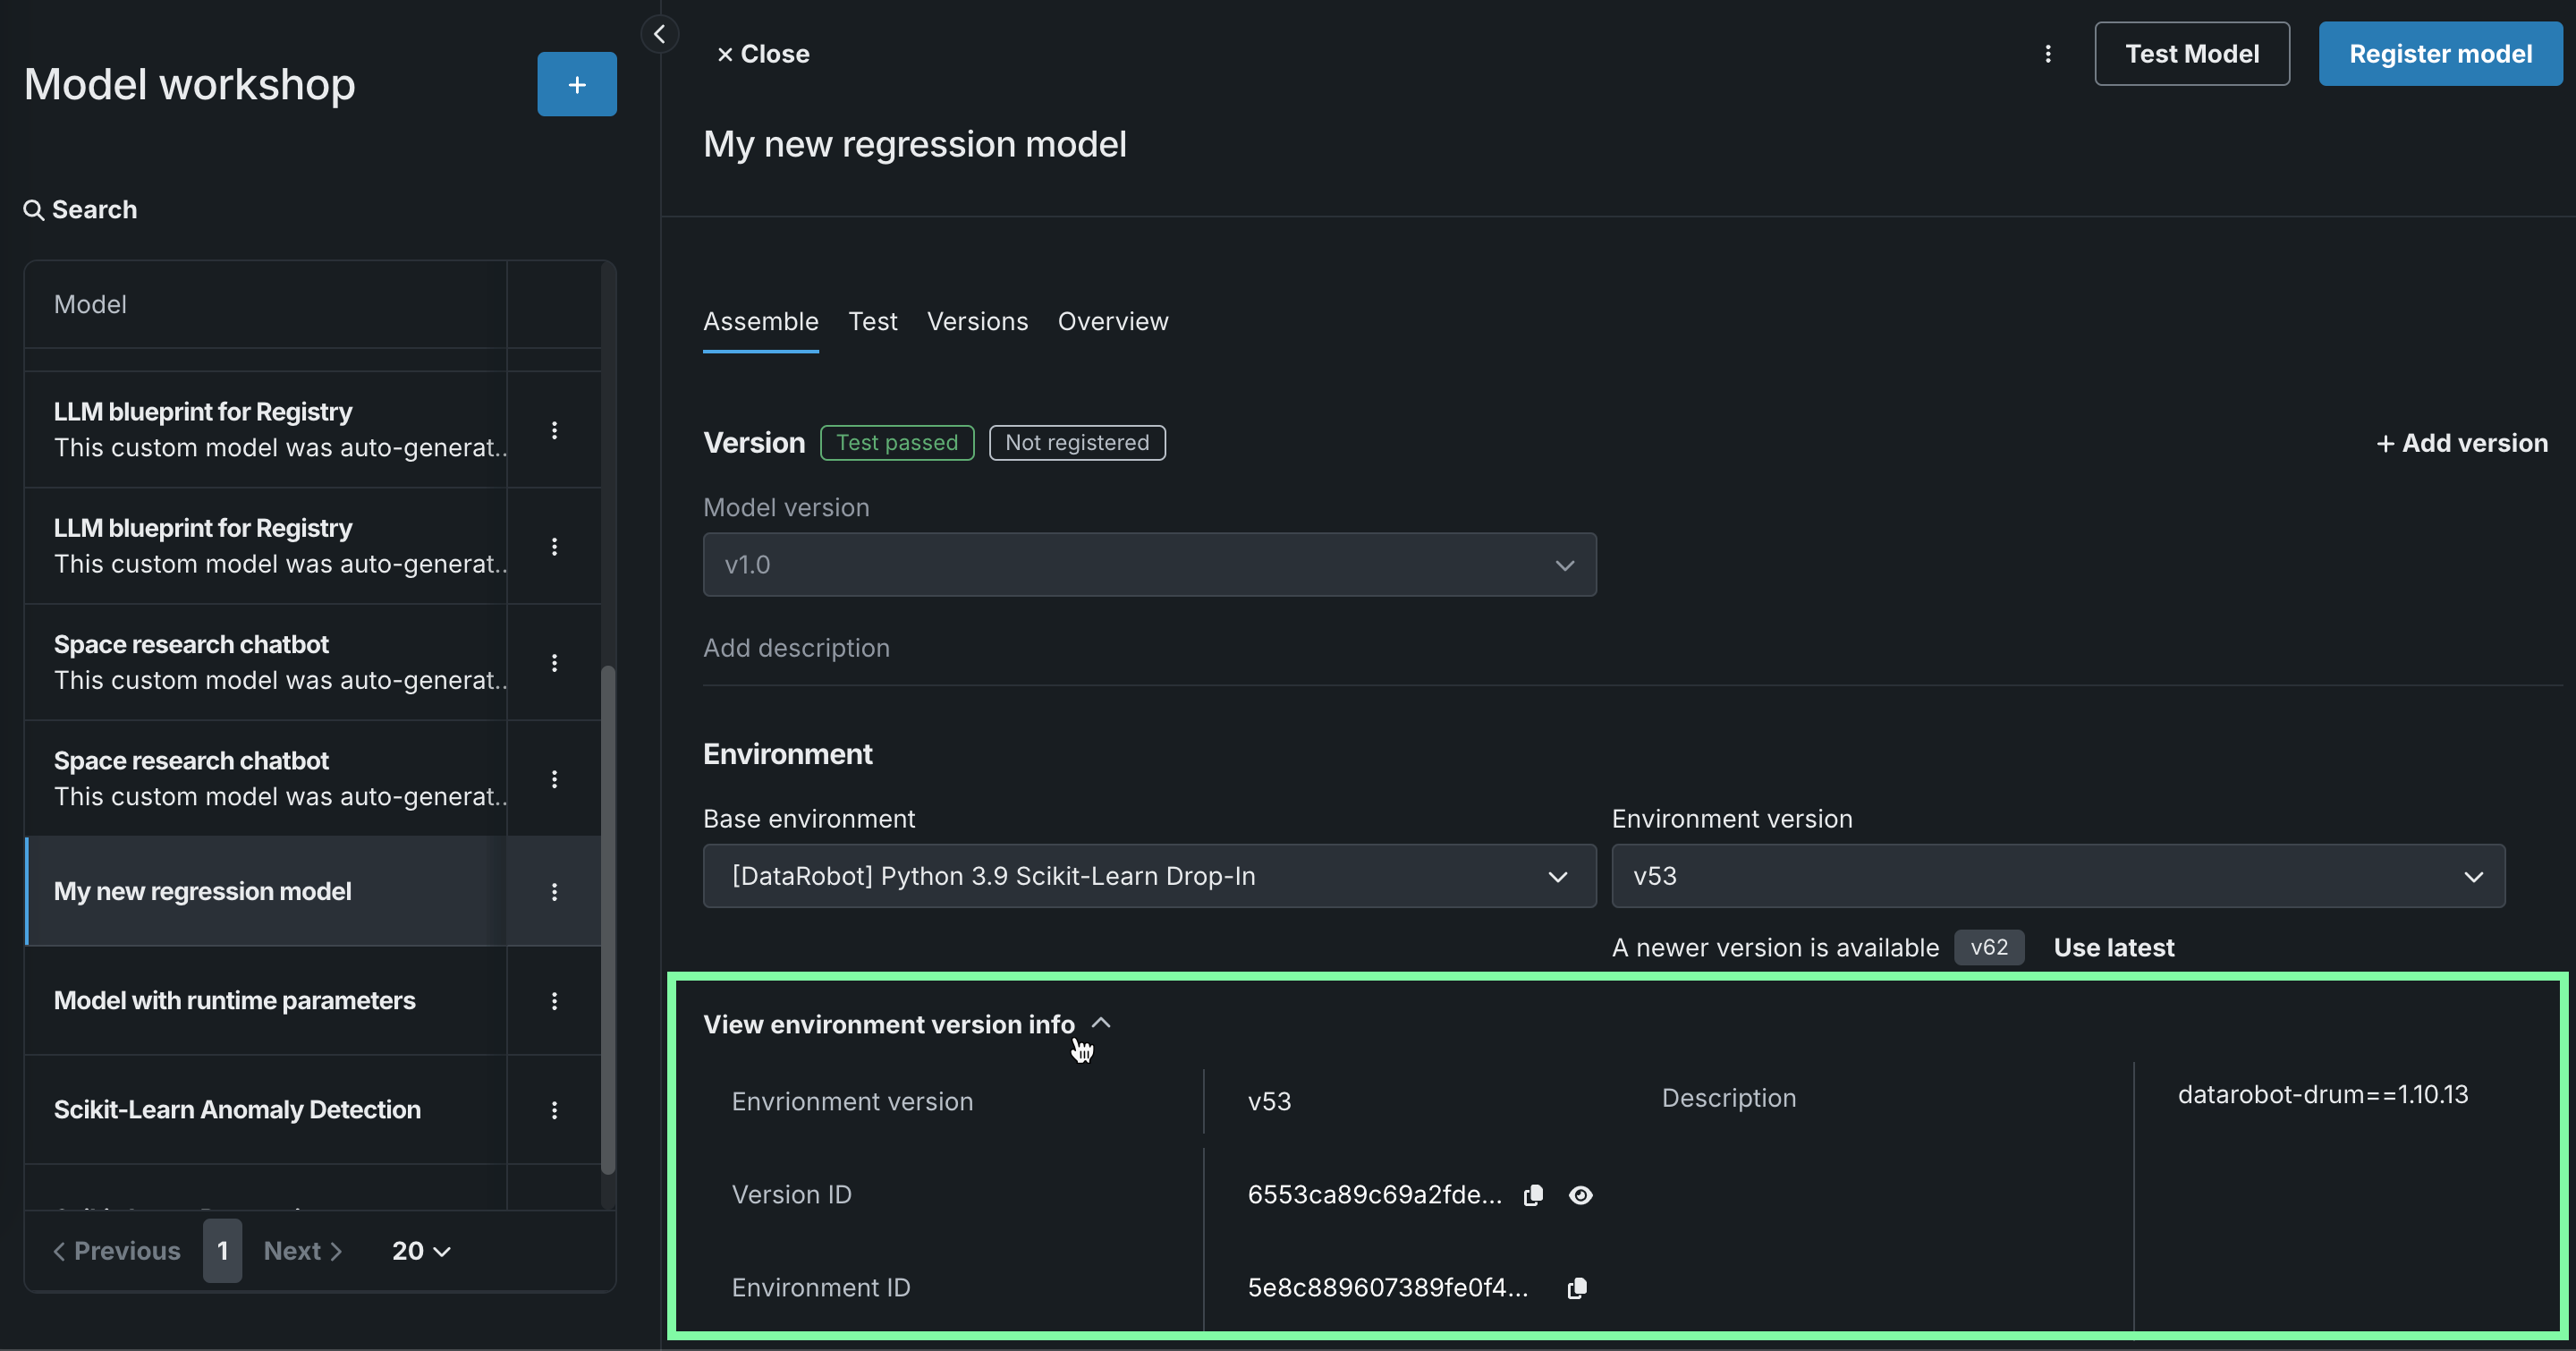Click the Add description field

796,648
